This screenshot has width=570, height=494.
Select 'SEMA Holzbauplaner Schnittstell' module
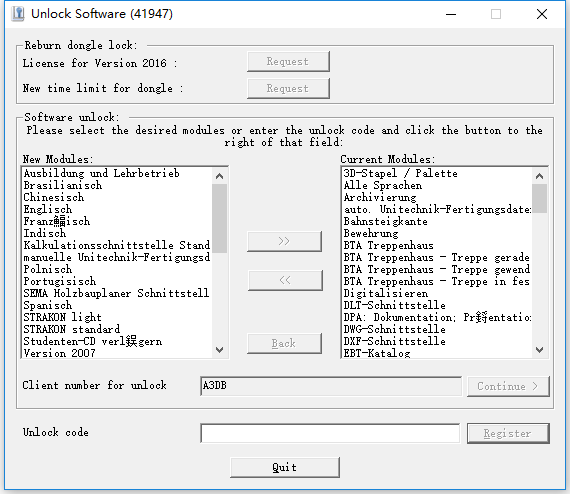(117, 293)
